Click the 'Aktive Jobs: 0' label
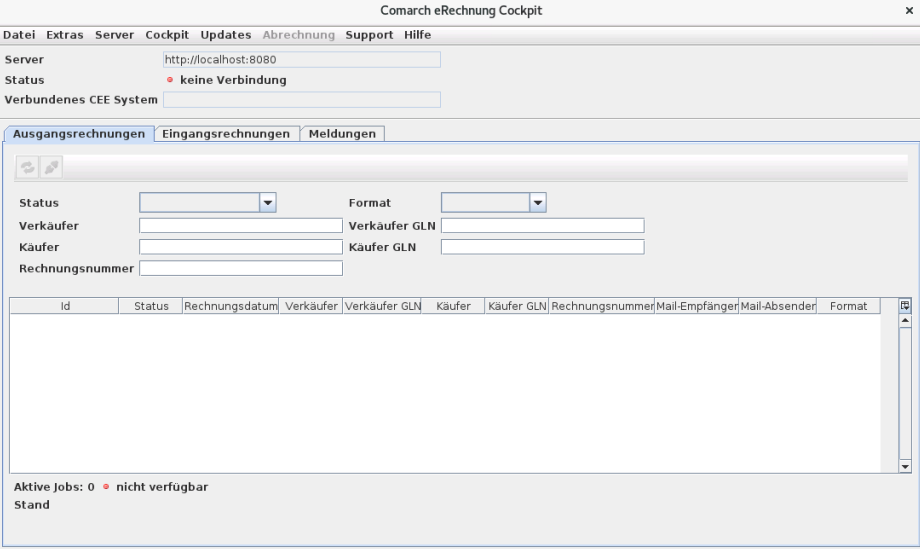The width and height of the screenshot is (920, 549). click(x=54, y=487)
